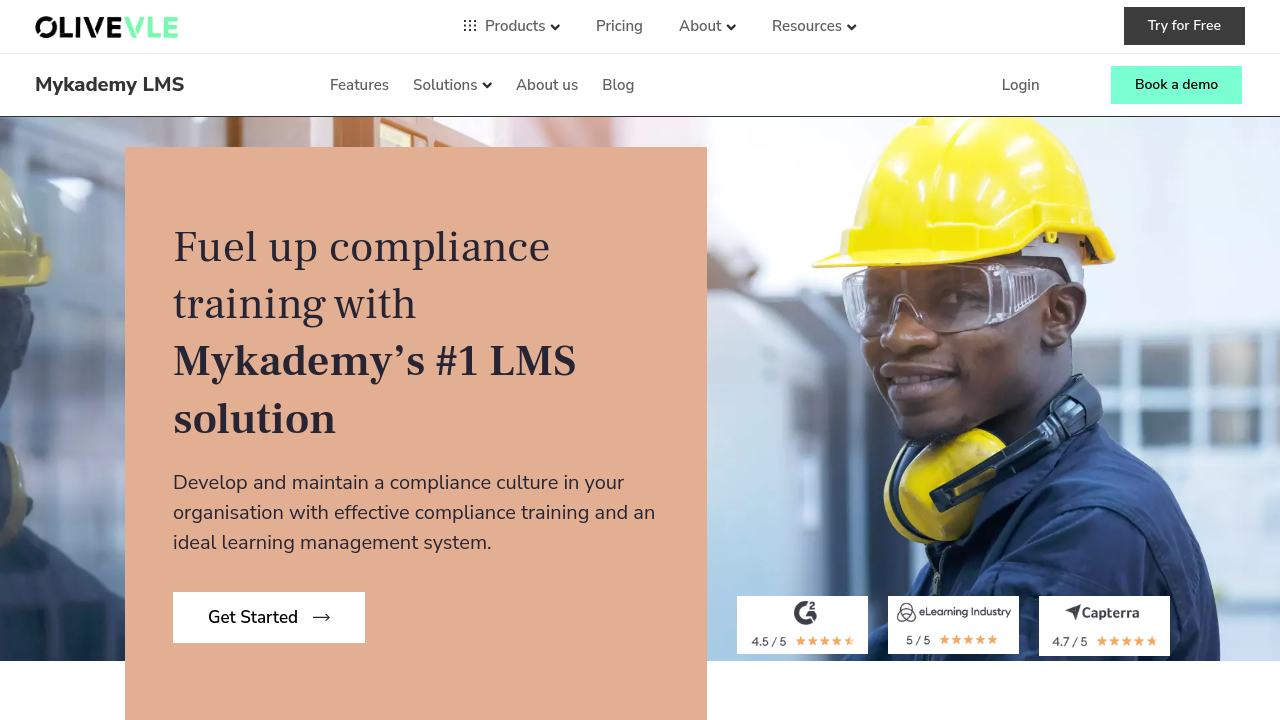Open the About us page
Image resolution: width=1280 pixels, height=720 pixels.
547,85
